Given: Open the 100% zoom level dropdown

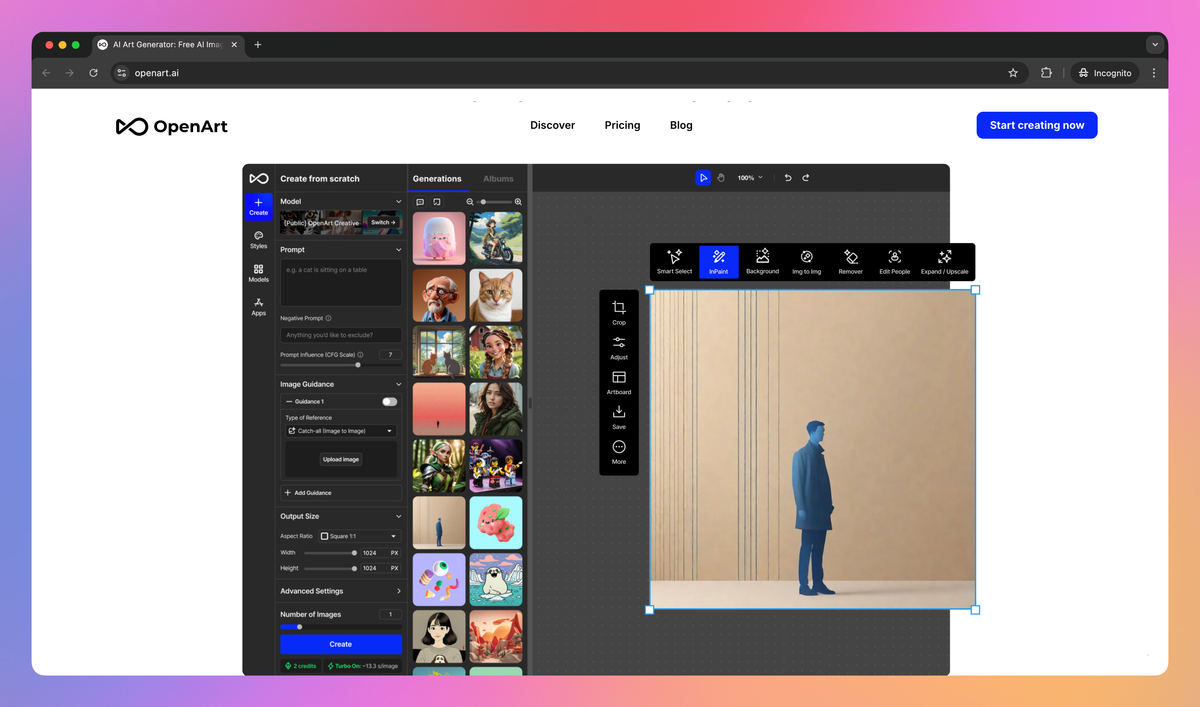Looking at the screenshot, I should [x=750, y=178].
